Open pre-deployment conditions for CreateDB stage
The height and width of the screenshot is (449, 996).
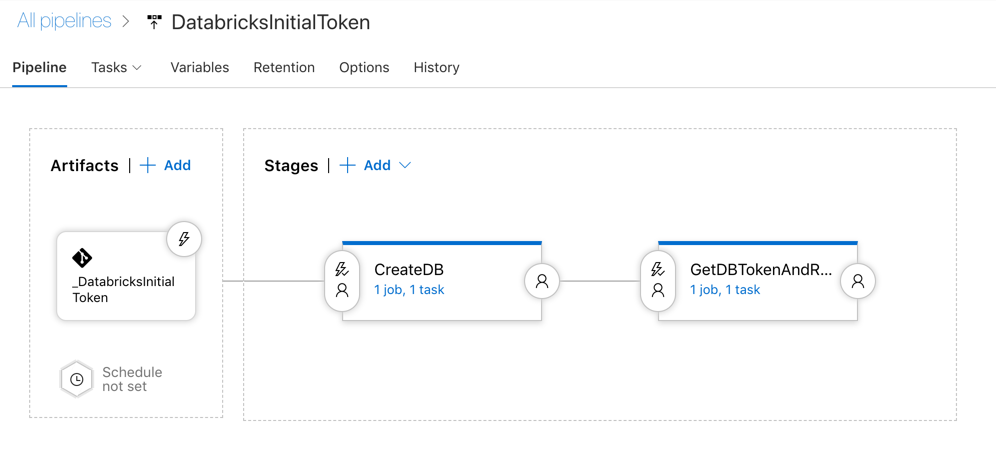tap(342, 280)
